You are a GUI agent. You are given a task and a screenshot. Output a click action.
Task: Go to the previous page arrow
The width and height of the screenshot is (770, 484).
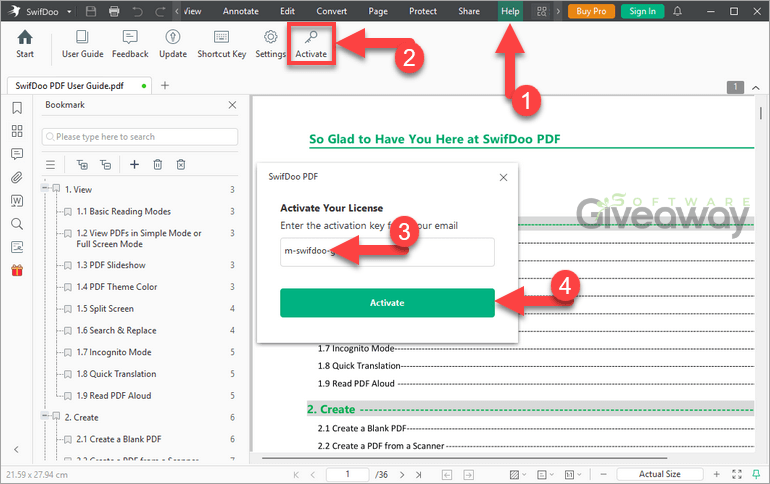[313, 474]
